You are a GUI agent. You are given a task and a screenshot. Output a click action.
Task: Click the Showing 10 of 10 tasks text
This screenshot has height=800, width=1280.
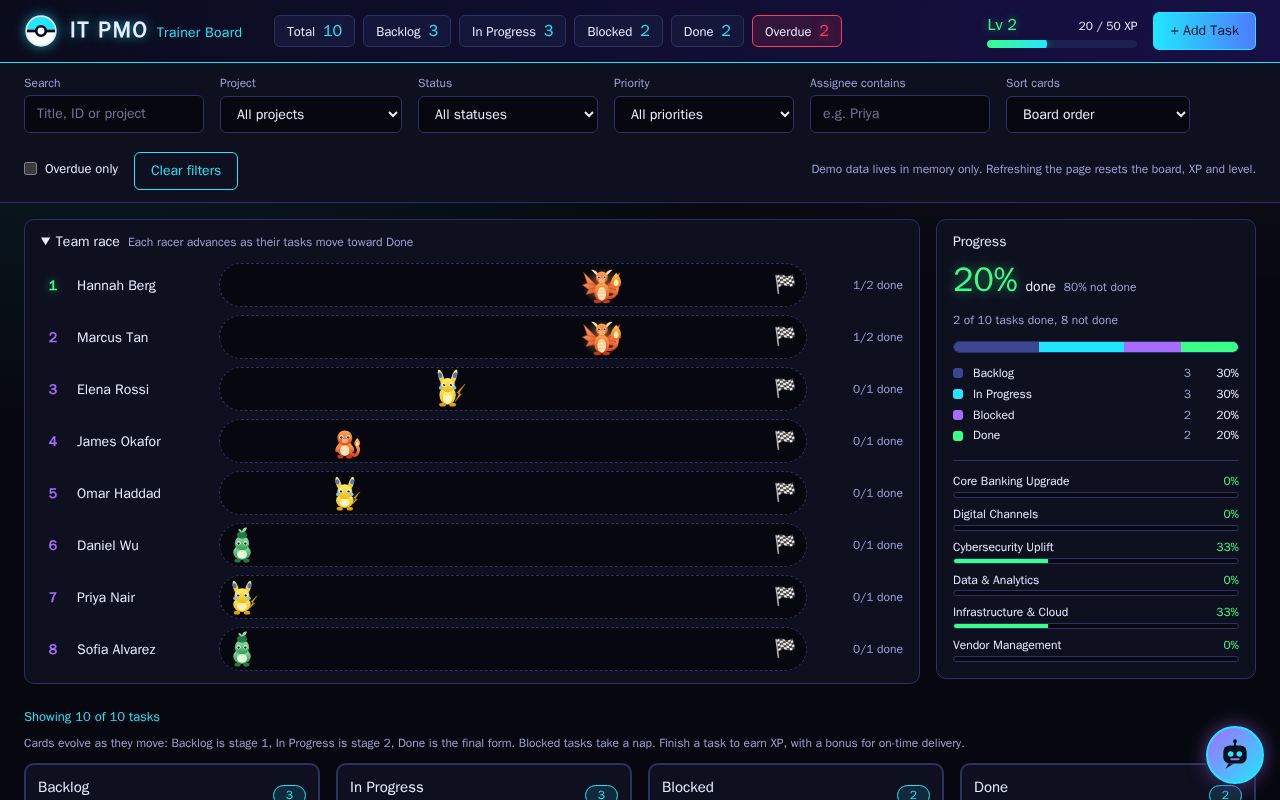[x=92, y=717]
